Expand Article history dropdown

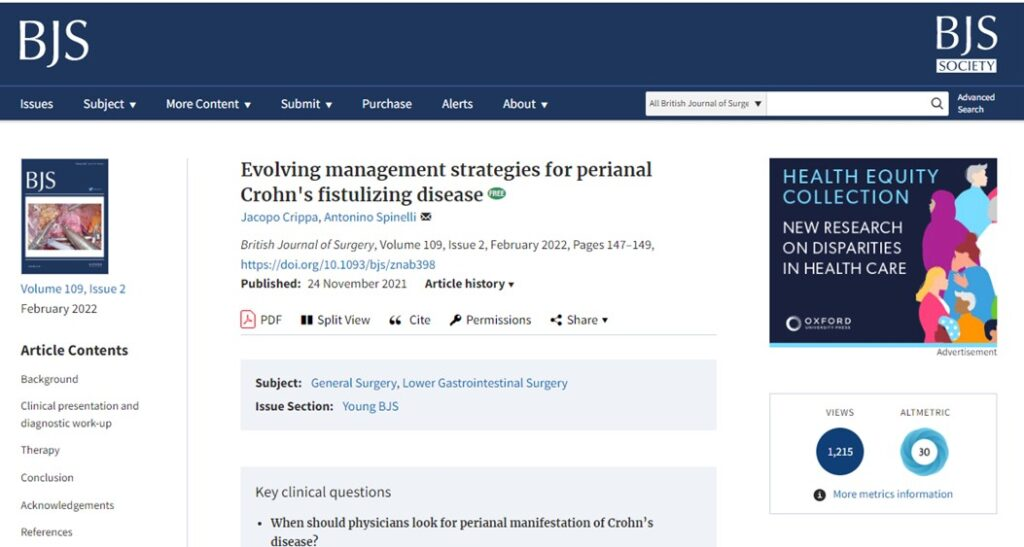point(470,284)
